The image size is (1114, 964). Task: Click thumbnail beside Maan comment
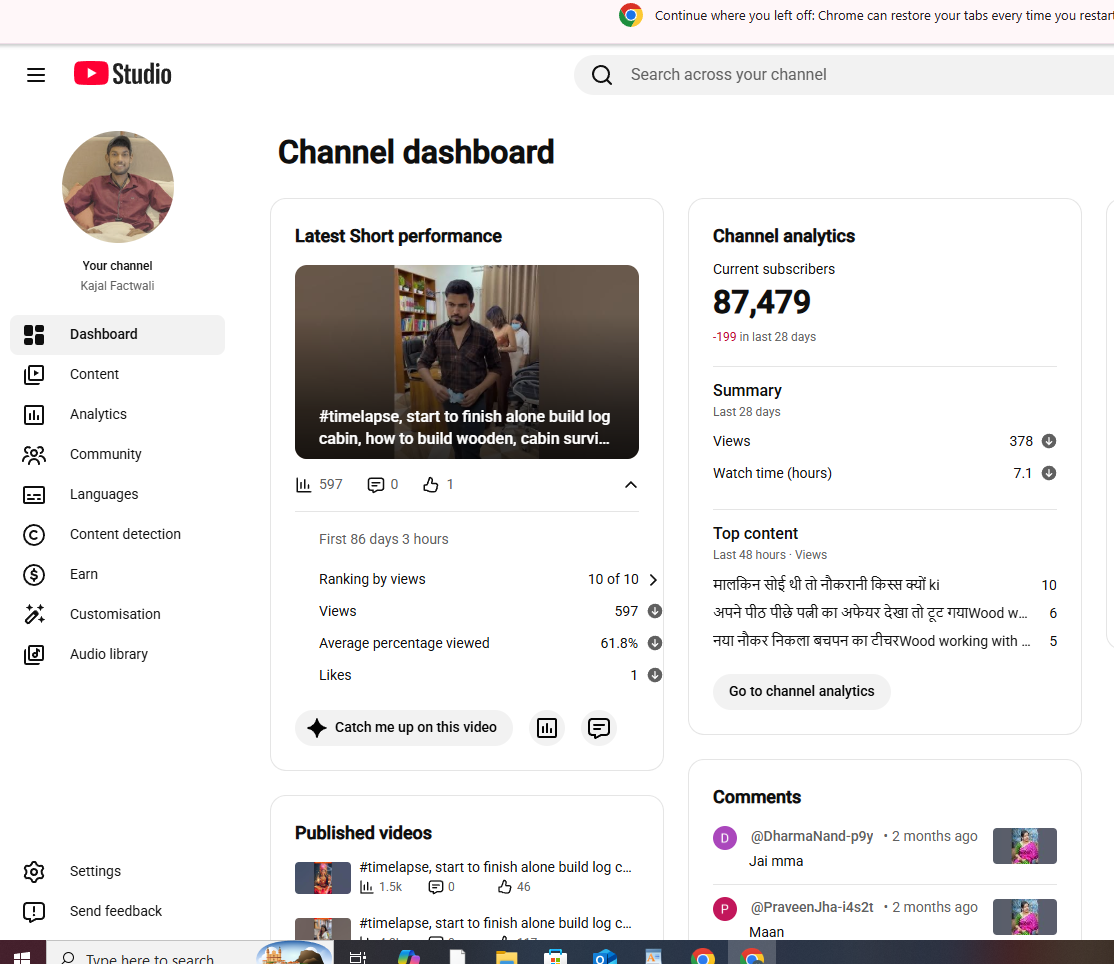tap(1024, 916)
